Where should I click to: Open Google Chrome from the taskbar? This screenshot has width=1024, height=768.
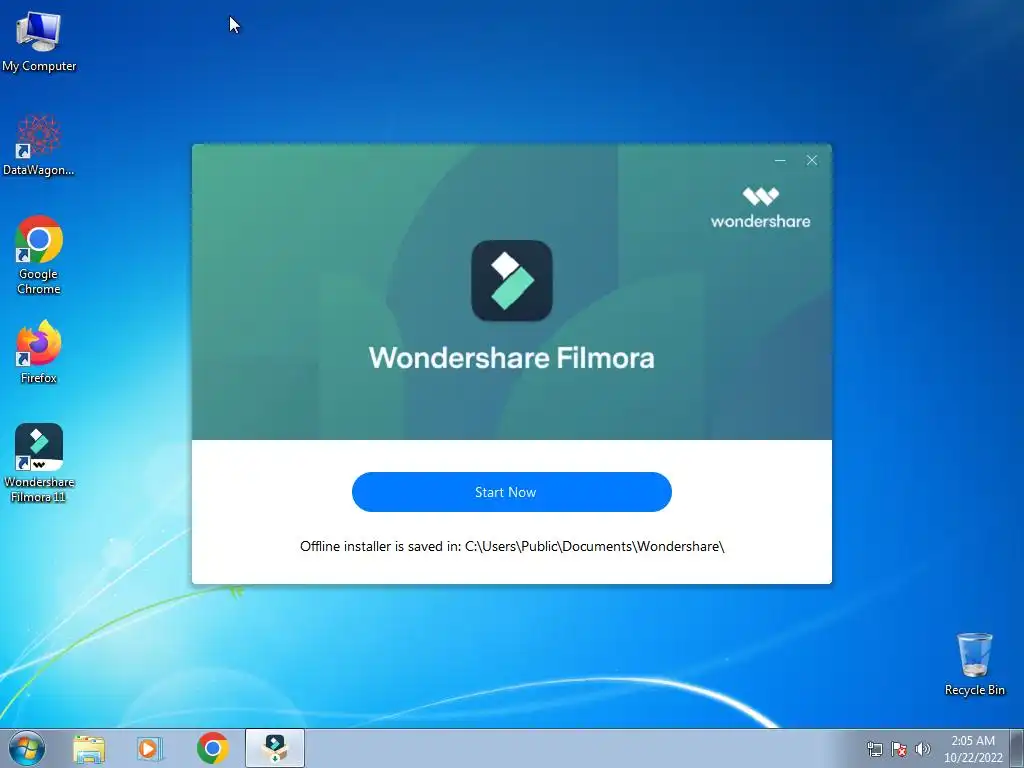point(212,748)
